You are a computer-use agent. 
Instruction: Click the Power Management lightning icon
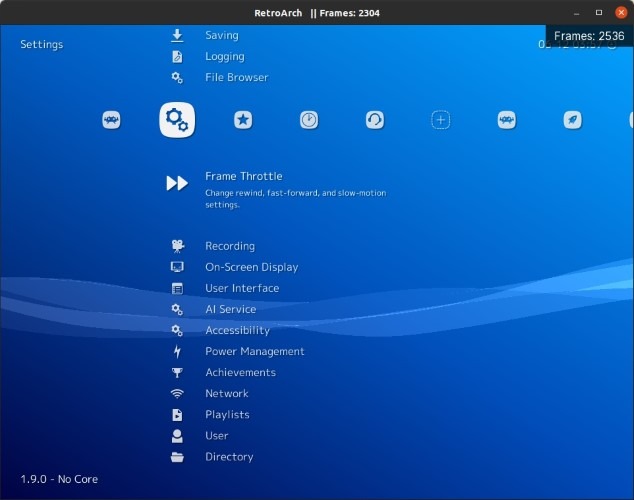coord(177,351)
